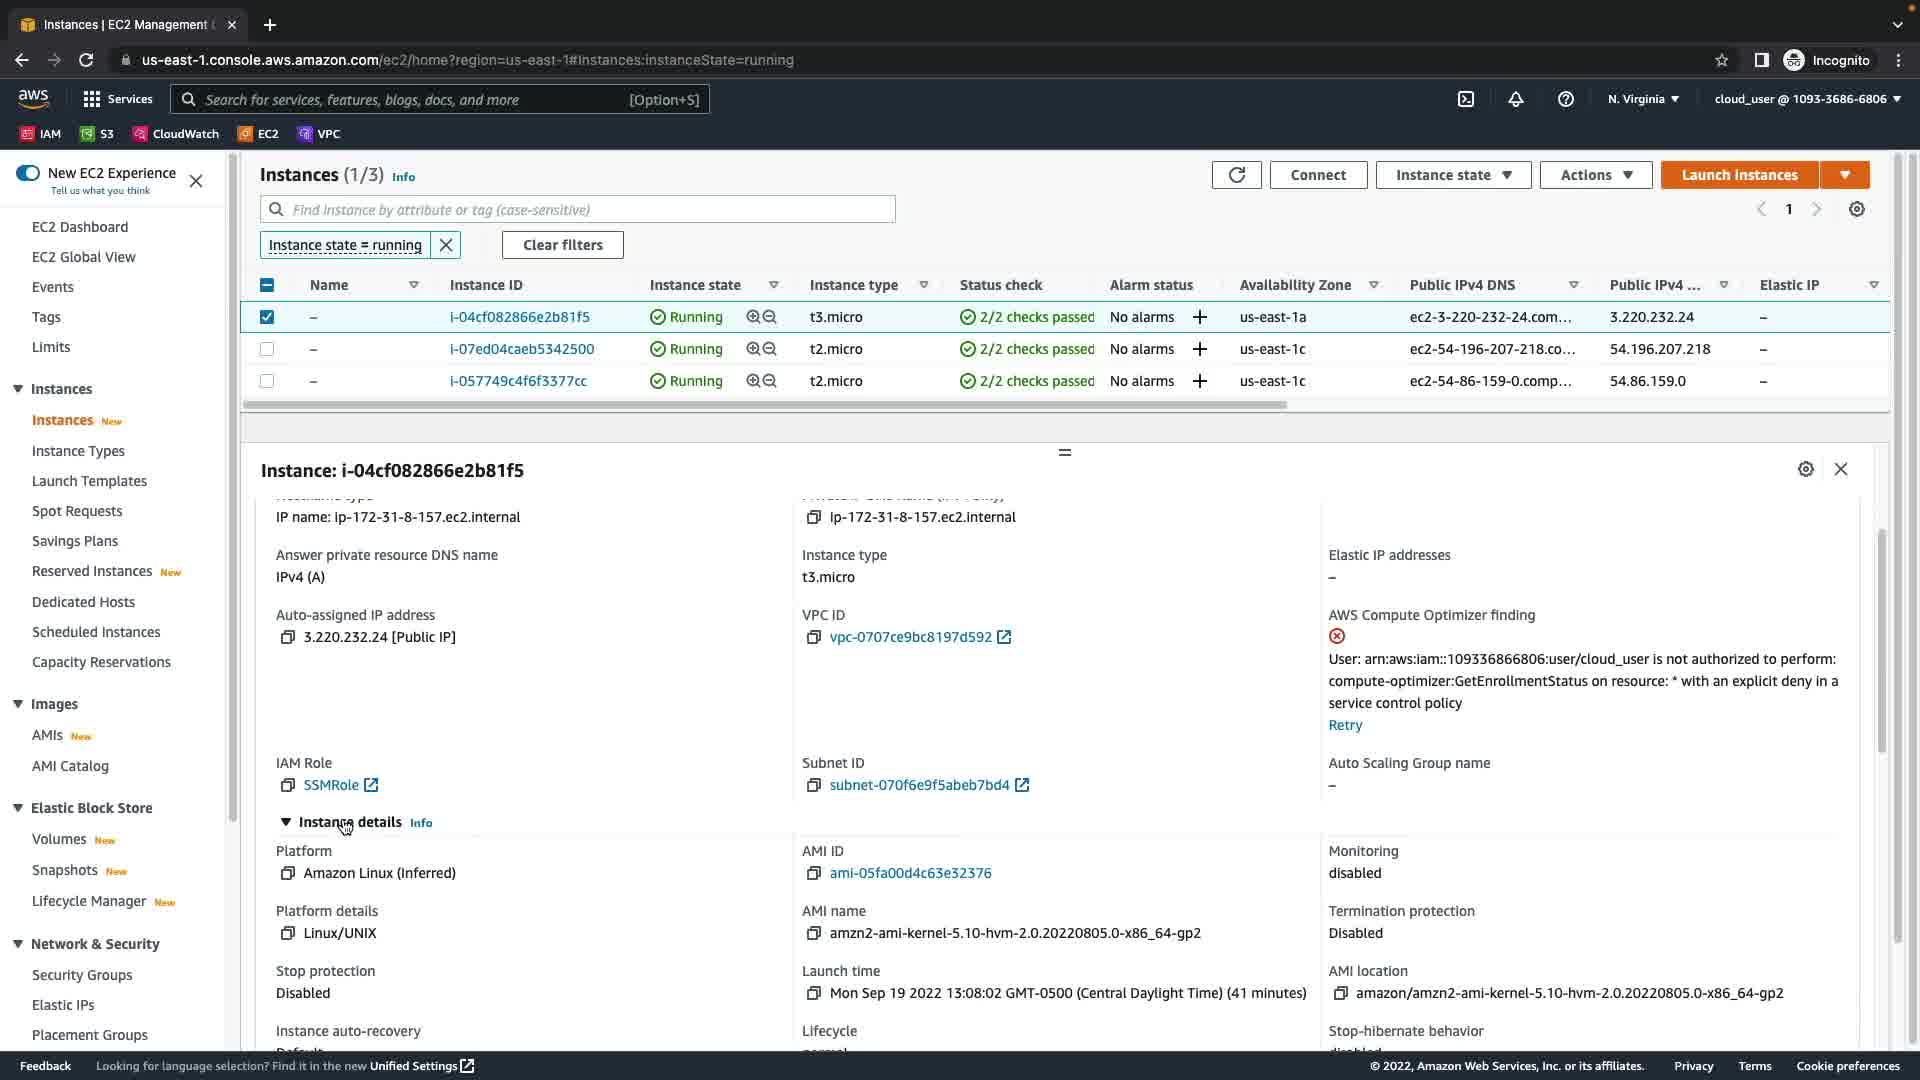Click the Clear filters button
This screenshot has height=1080, width=1920.
563,245
